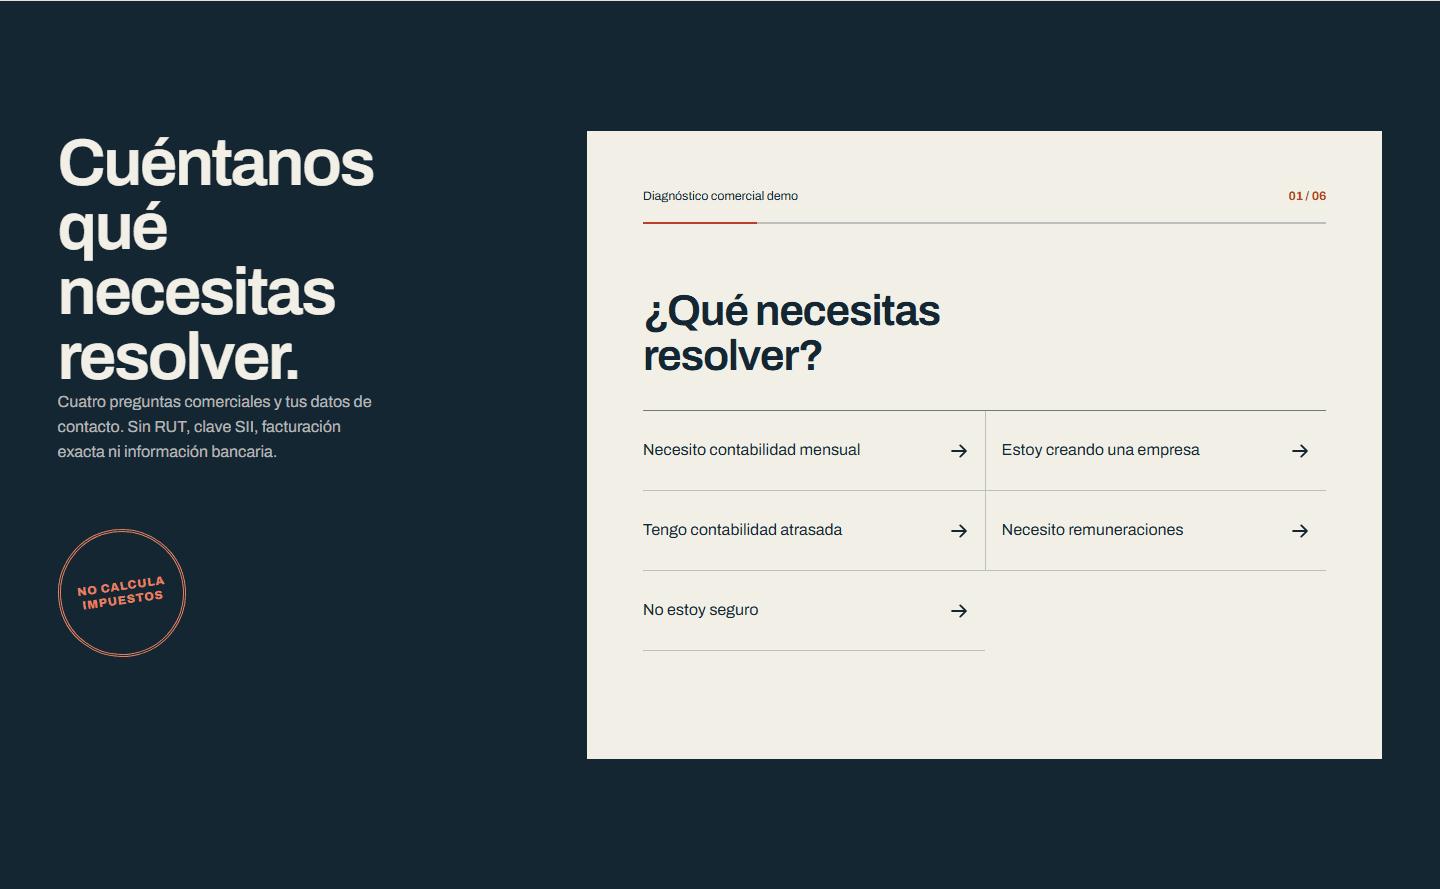1440x889 pixels.
Task: Select 'Estoy creando una empresa' option
Action: pos(1156,450)
